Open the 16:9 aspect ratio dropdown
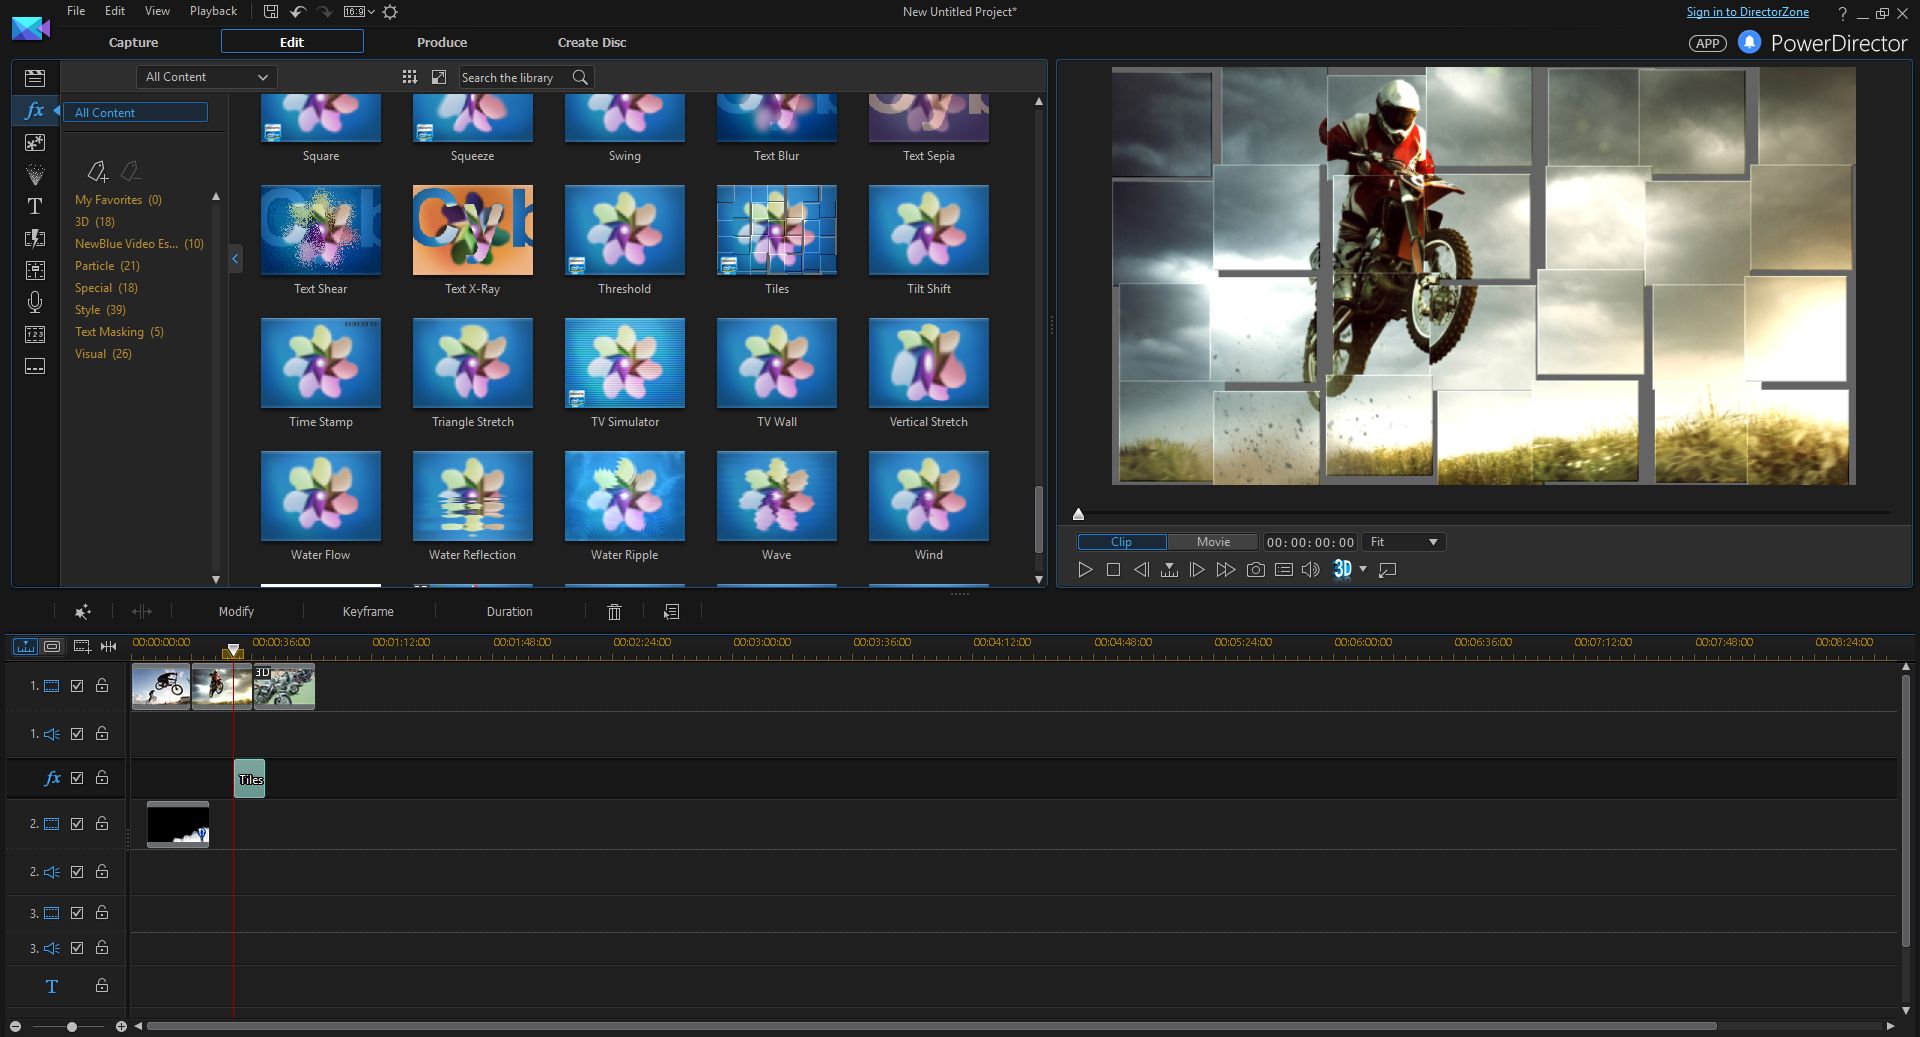1920x1037 pixels. 359,12
